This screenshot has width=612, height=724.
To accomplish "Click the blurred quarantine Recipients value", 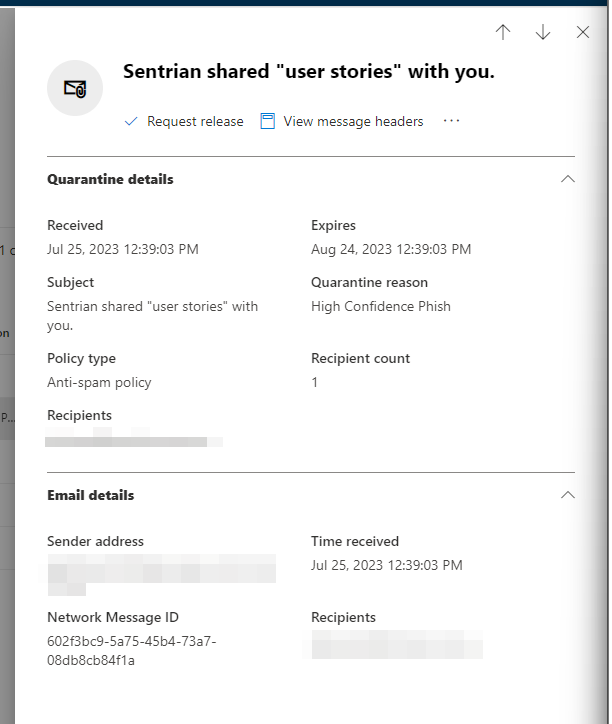I will coord(134,437).
